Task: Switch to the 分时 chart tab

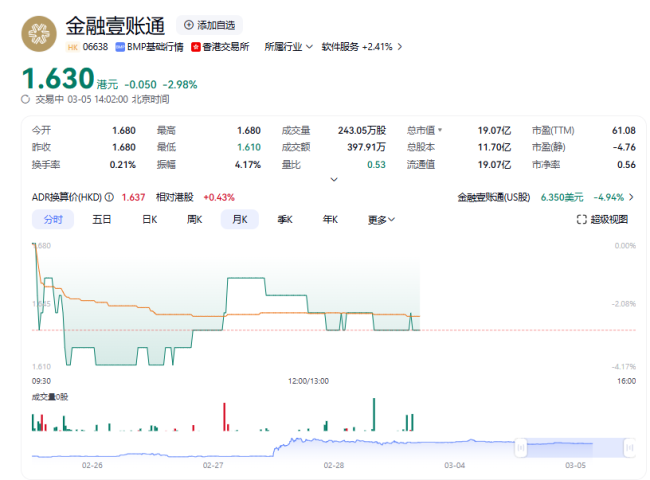Action: click(53, 219)
